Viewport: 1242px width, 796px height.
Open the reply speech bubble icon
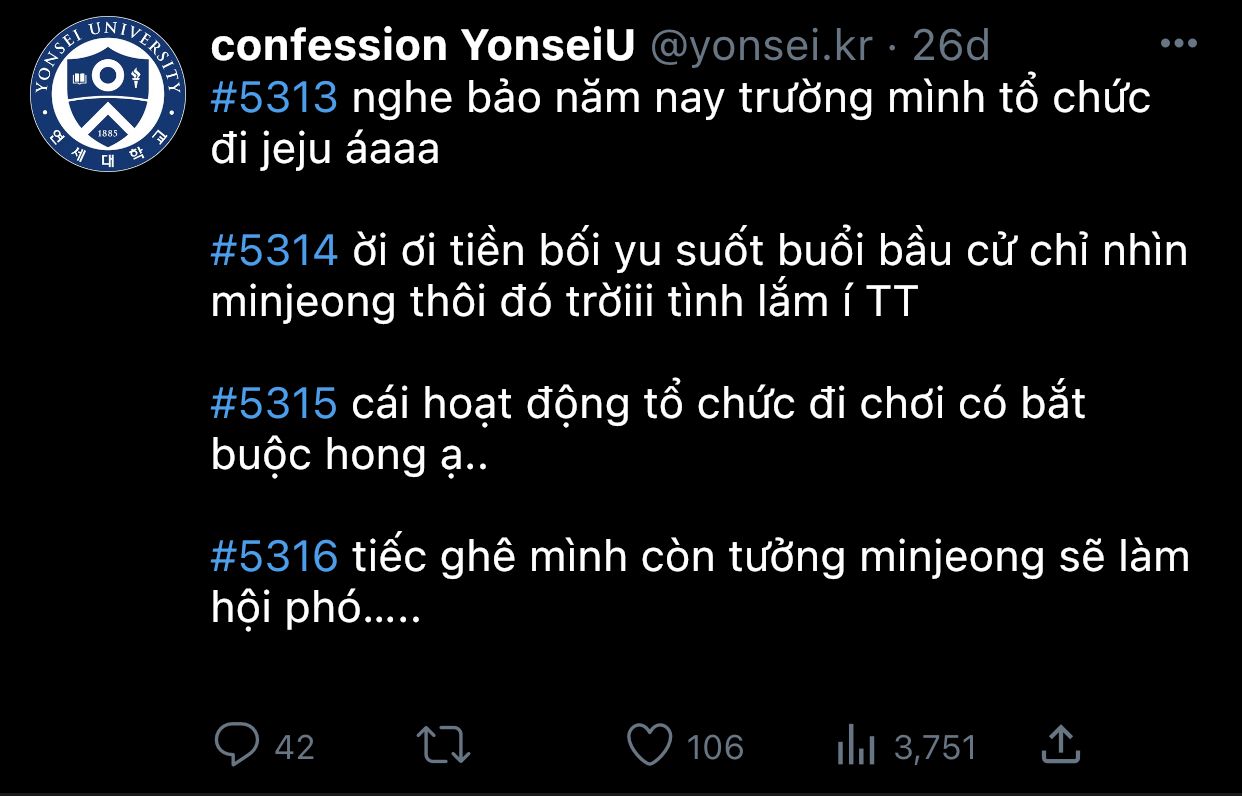pyautogui.click(x=238, y=745)
